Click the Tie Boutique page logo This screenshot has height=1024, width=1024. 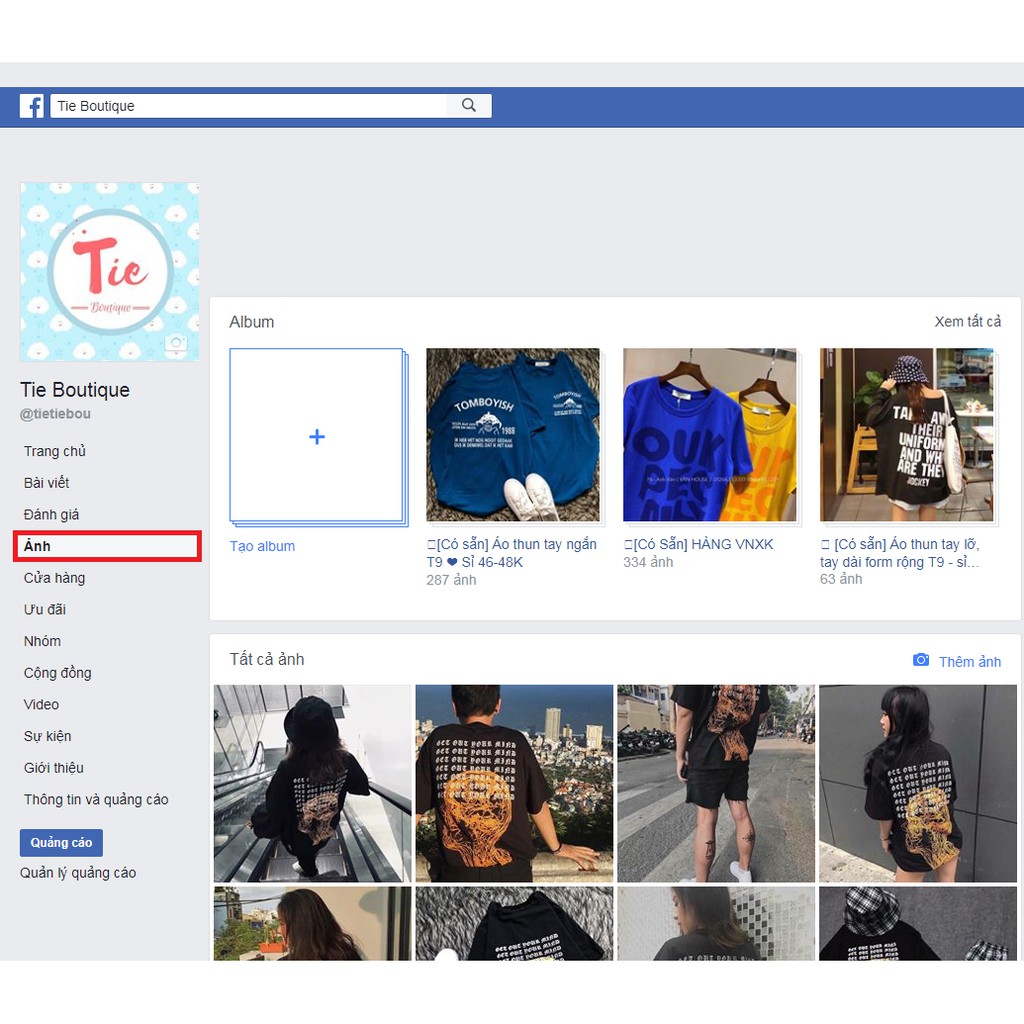click(109, 272)
